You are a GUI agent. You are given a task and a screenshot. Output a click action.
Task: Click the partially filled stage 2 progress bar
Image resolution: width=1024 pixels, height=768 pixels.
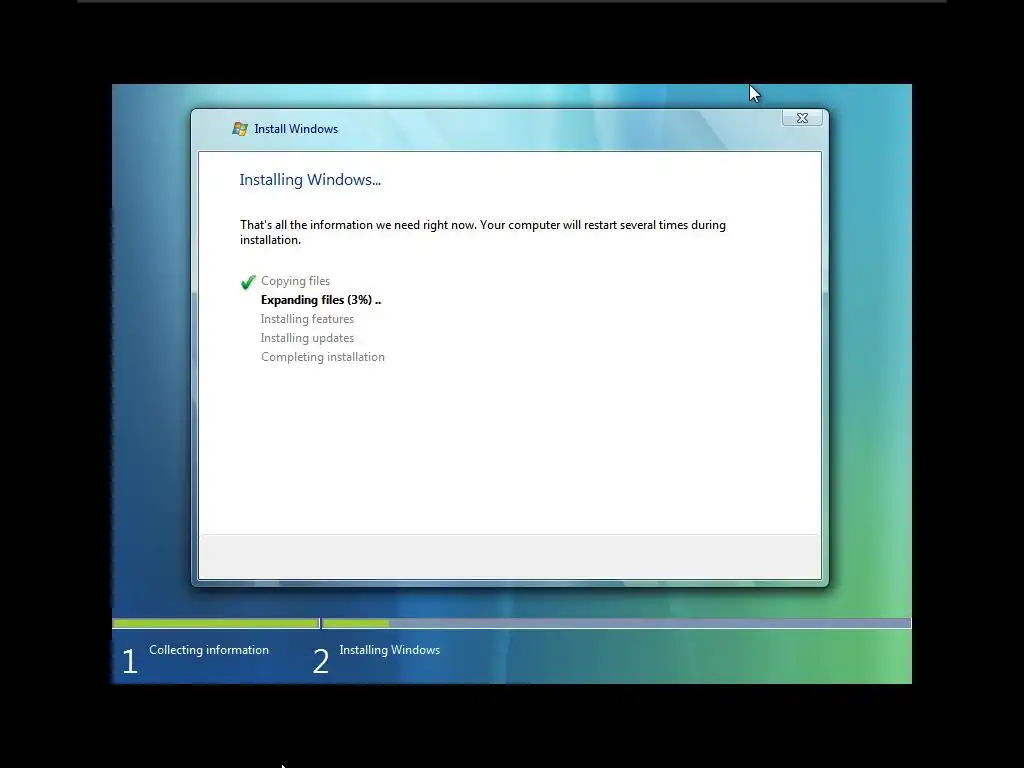[x=616, y=624]
